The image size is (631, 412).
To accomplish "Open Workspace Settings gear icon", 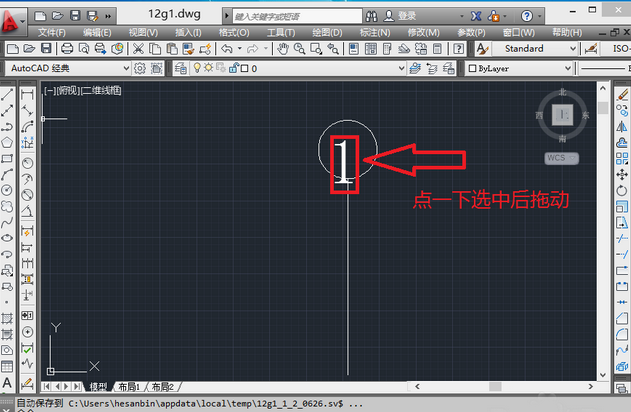I will point(140,68).
